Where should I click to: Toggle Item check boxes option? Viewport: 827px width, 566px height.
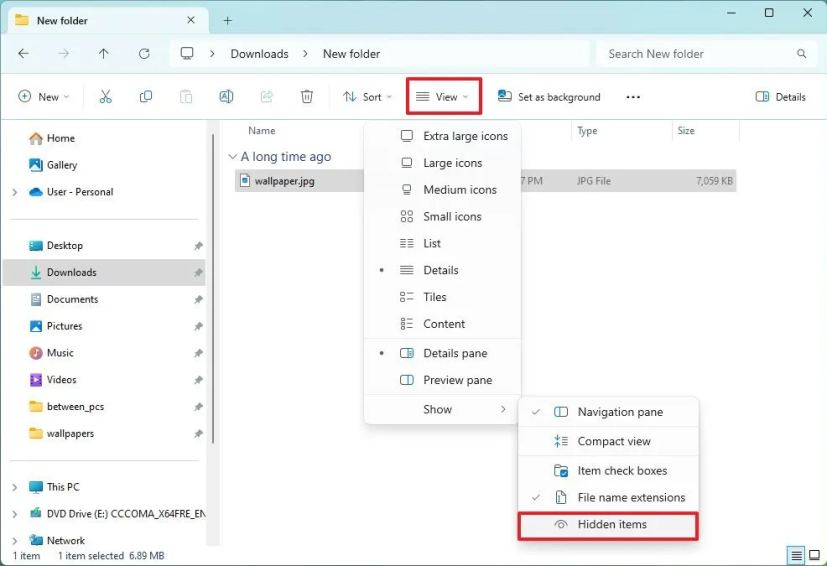[608, 471]
